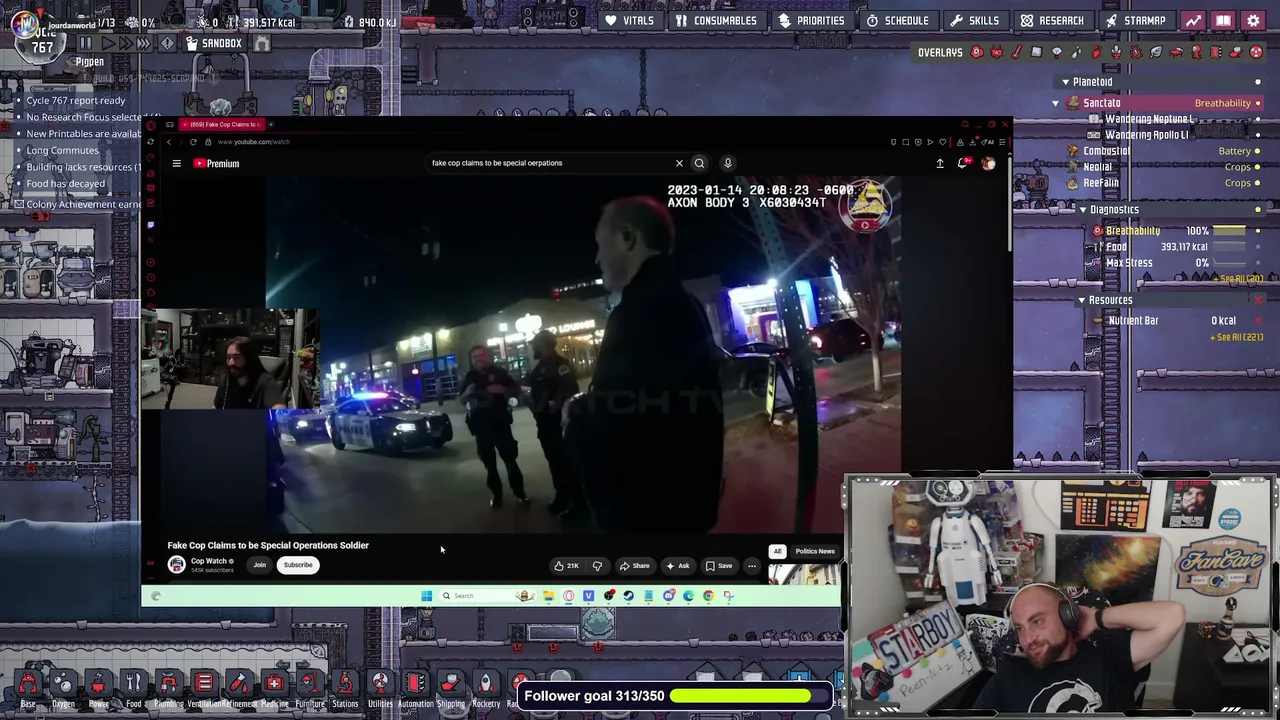
Task: Toggle Combustiol row indicator dot
Action: coord(1258,151)
